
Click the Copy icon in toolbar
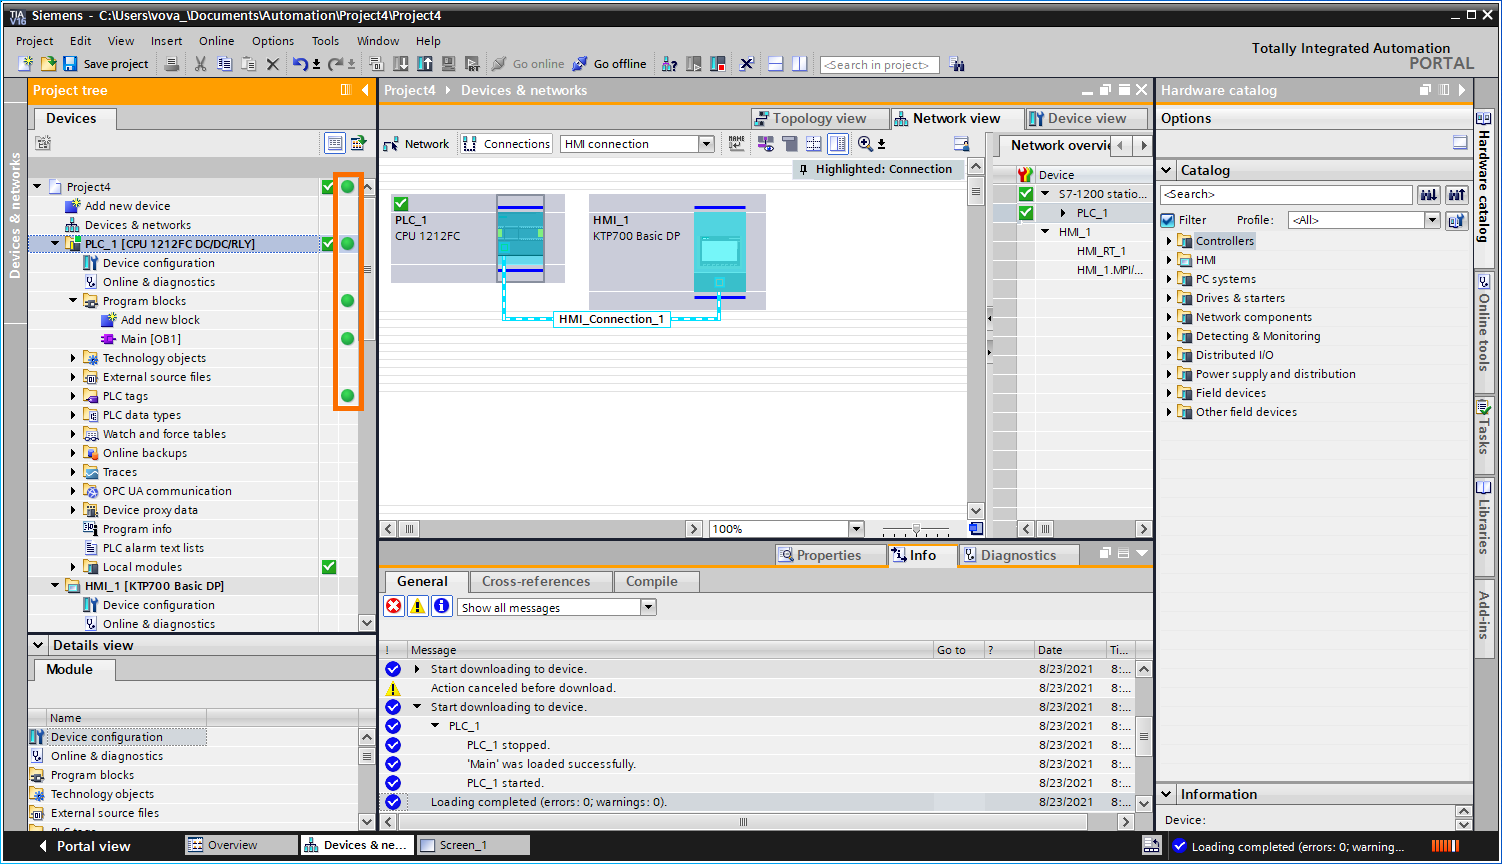click(224, 64)
